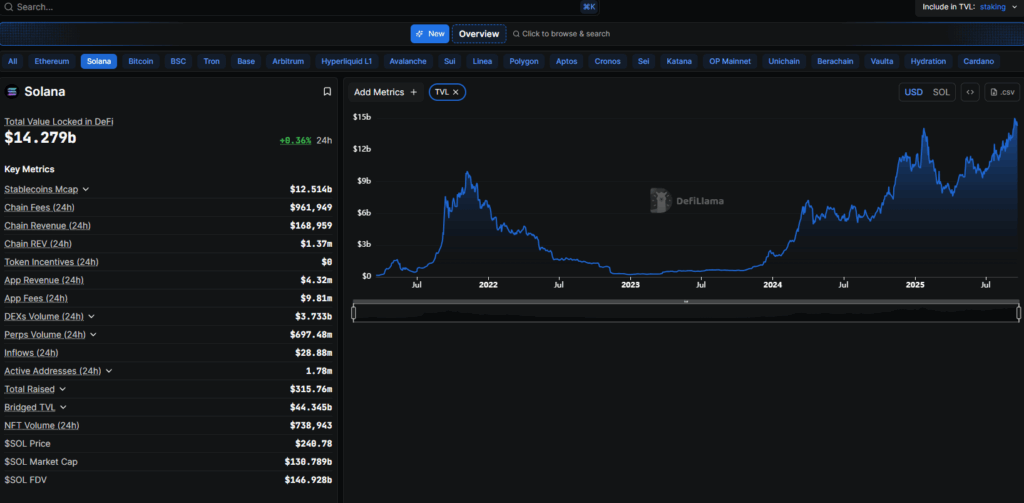Switch chart denomination to USD
The height and width of the screenshot is (503, 1024).
click(x=914, y=92)
